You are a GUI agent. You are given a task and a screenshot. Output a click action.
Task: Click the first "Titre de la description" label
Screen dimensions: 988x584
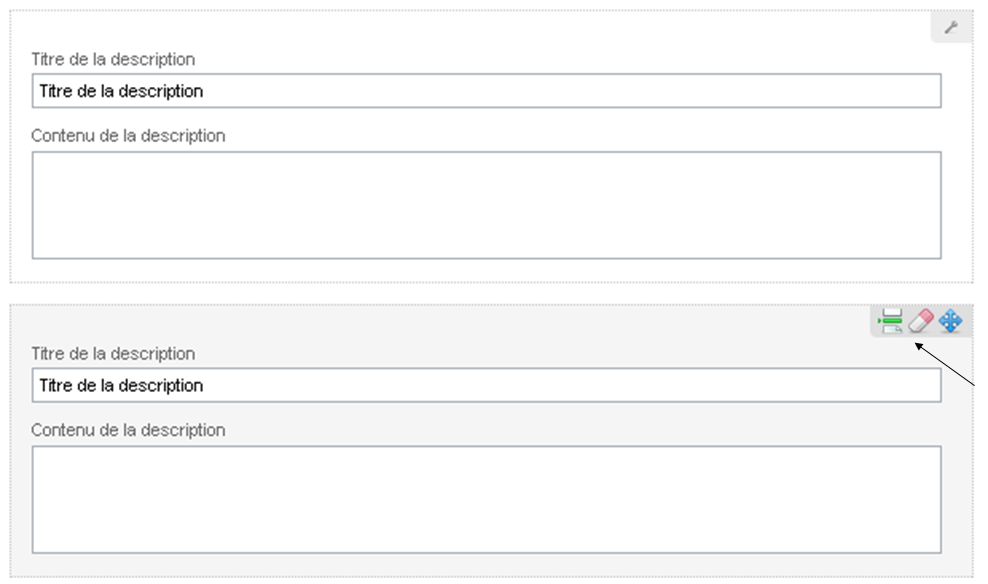tap(113, 60)
